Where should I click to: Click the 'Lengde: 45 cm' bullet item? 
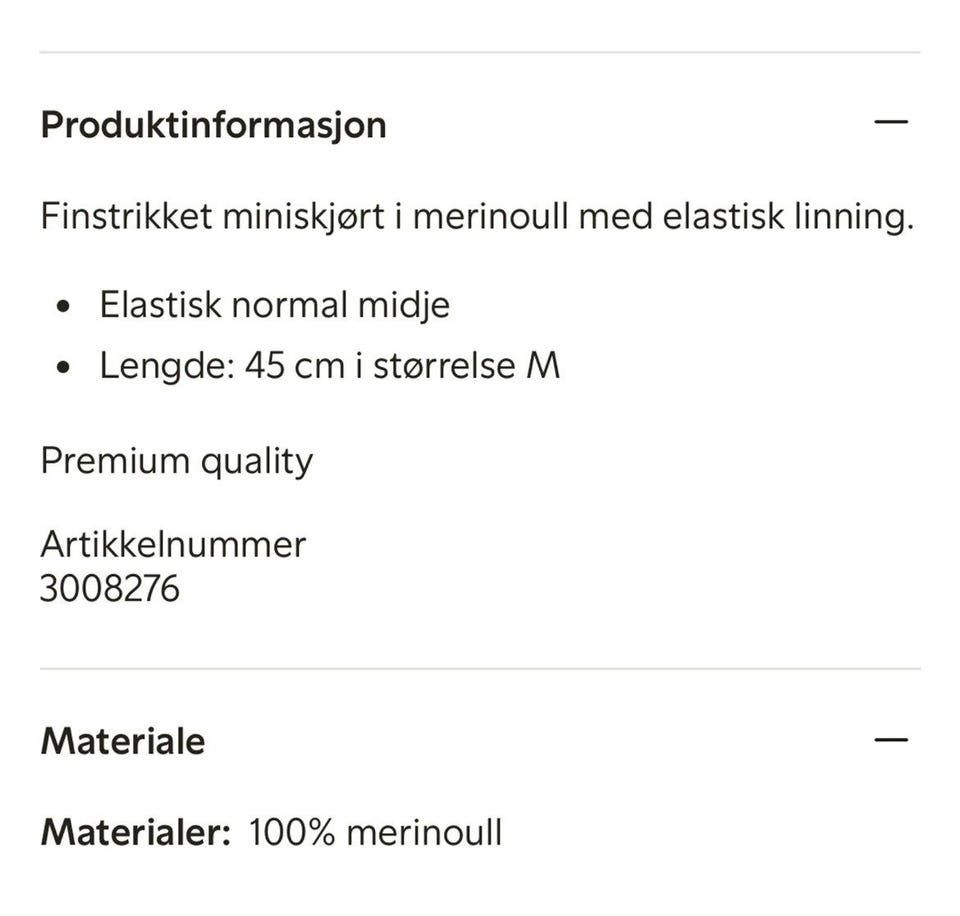(329, 365)
